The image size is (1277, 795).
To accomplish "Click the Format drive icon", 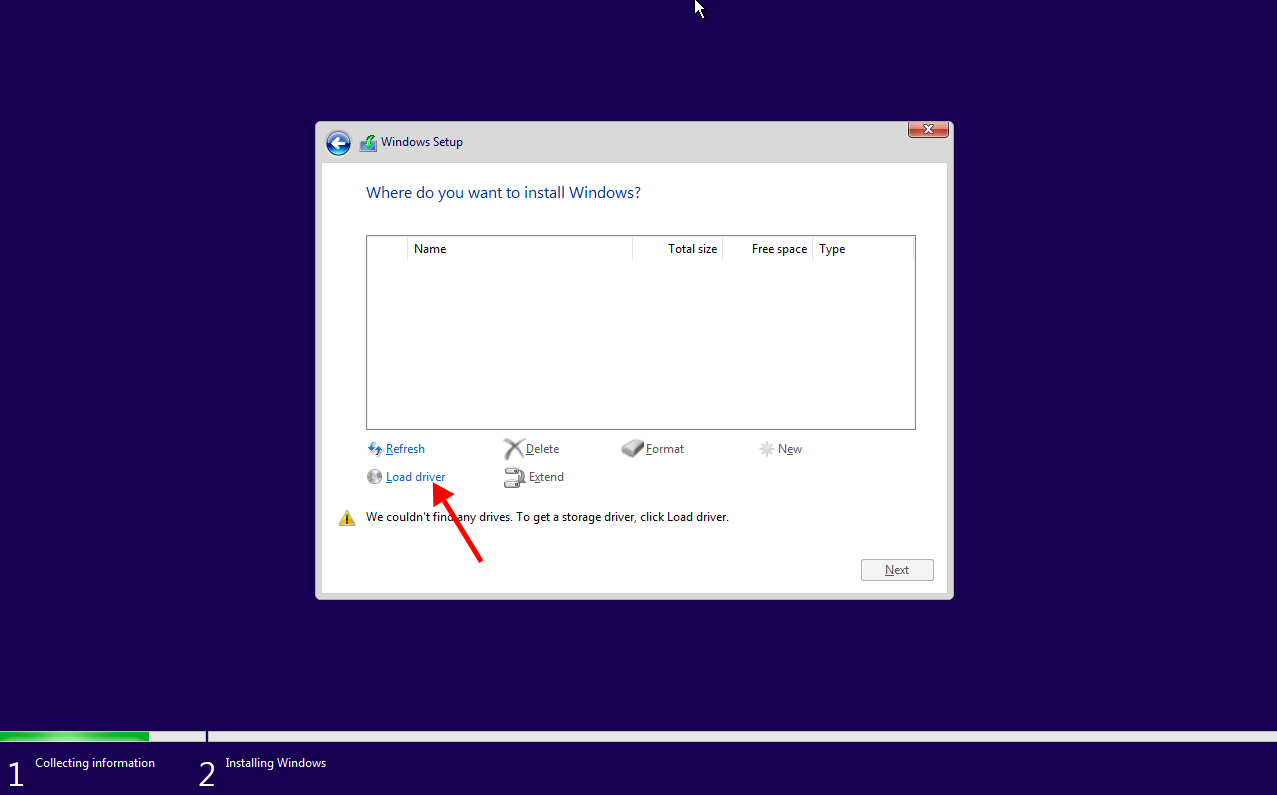I will pos(632,449).
